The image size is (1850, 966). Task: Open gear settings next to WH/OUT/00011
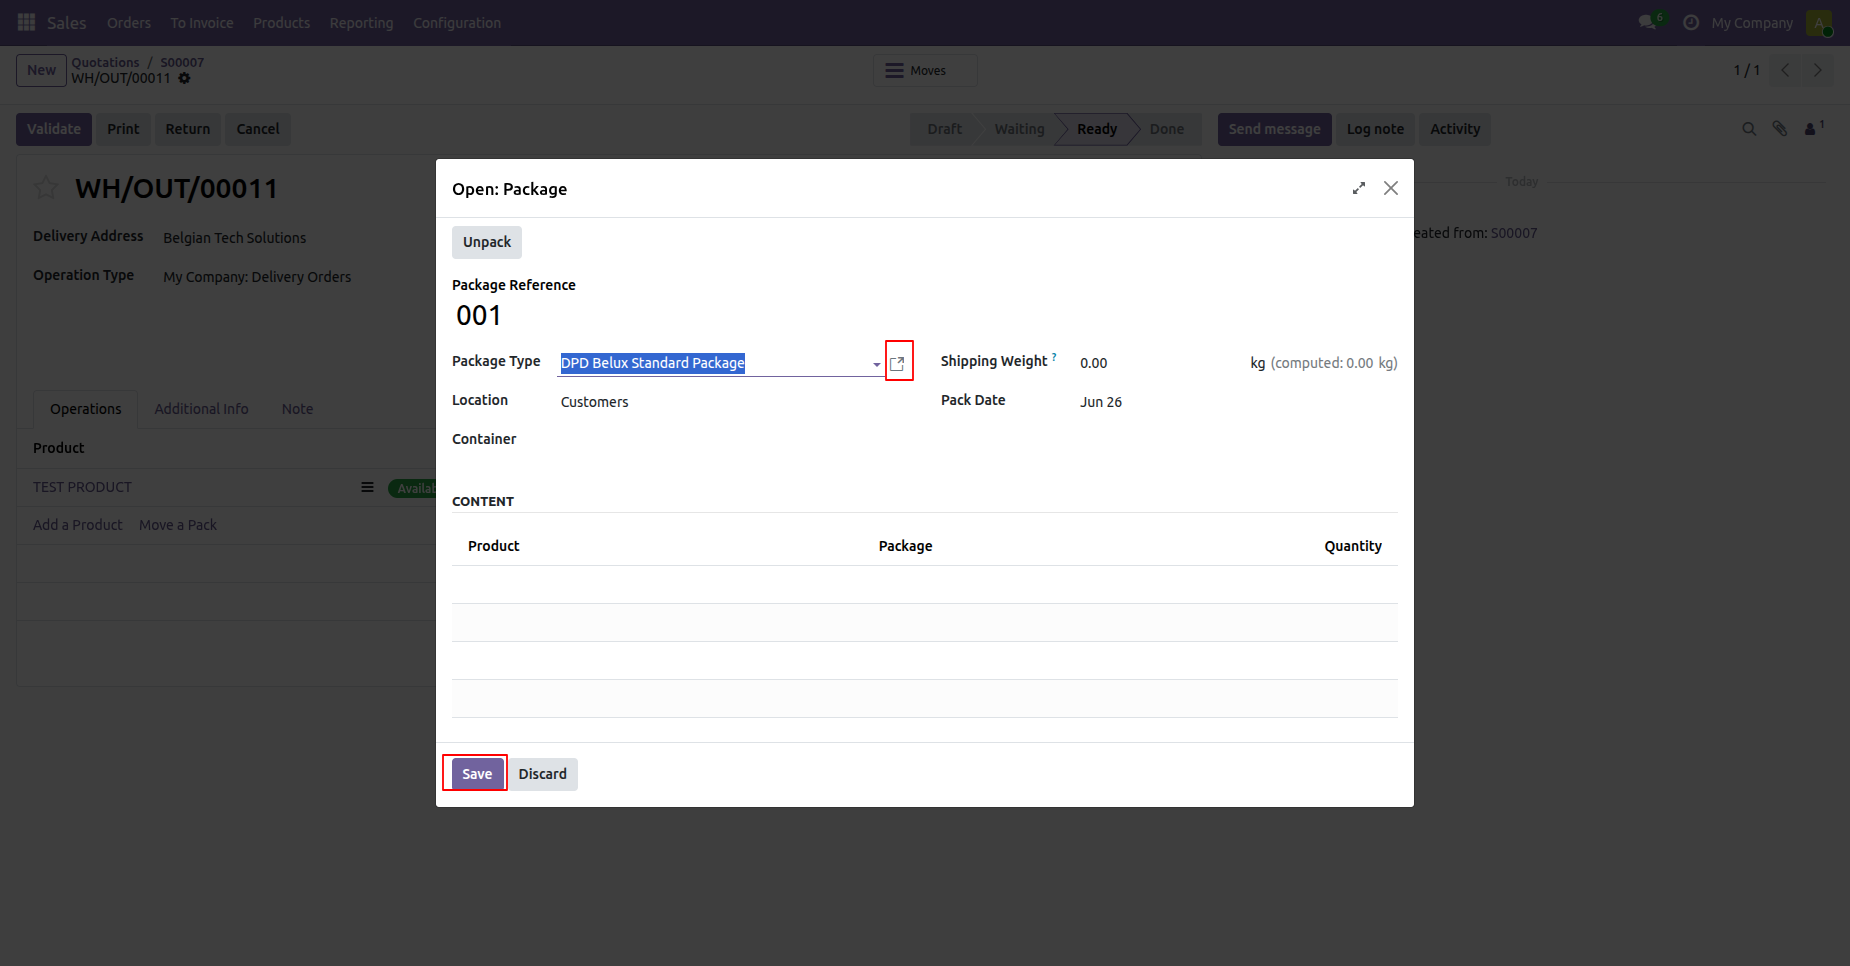[x=184, y=78]
